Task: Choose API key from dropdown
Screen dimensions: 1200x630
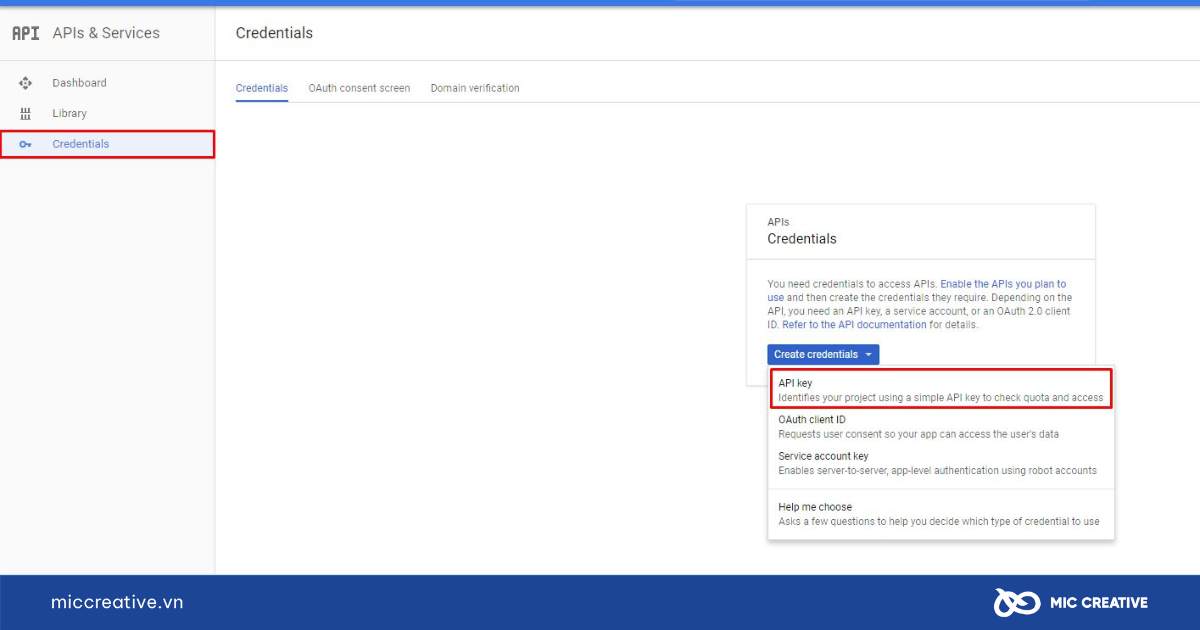Action: coord(941,390)
